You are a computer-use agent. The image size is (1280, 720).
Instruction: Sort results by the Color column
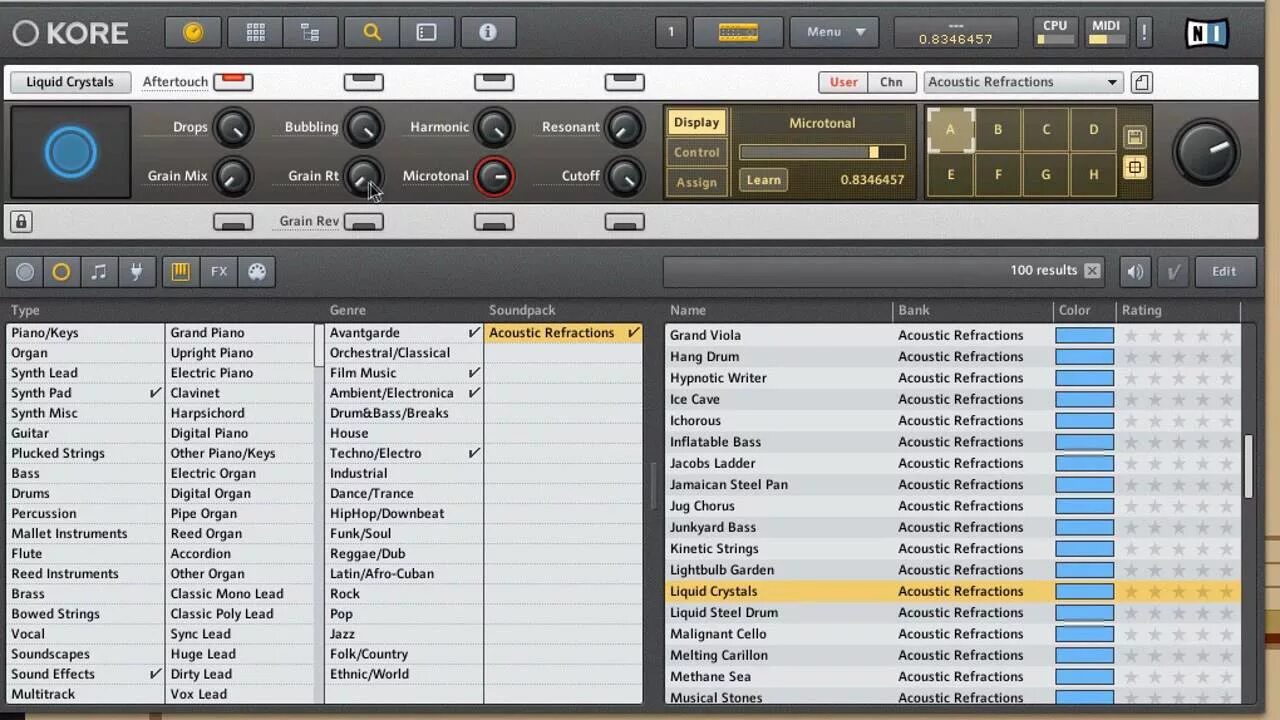point(1085,311)
